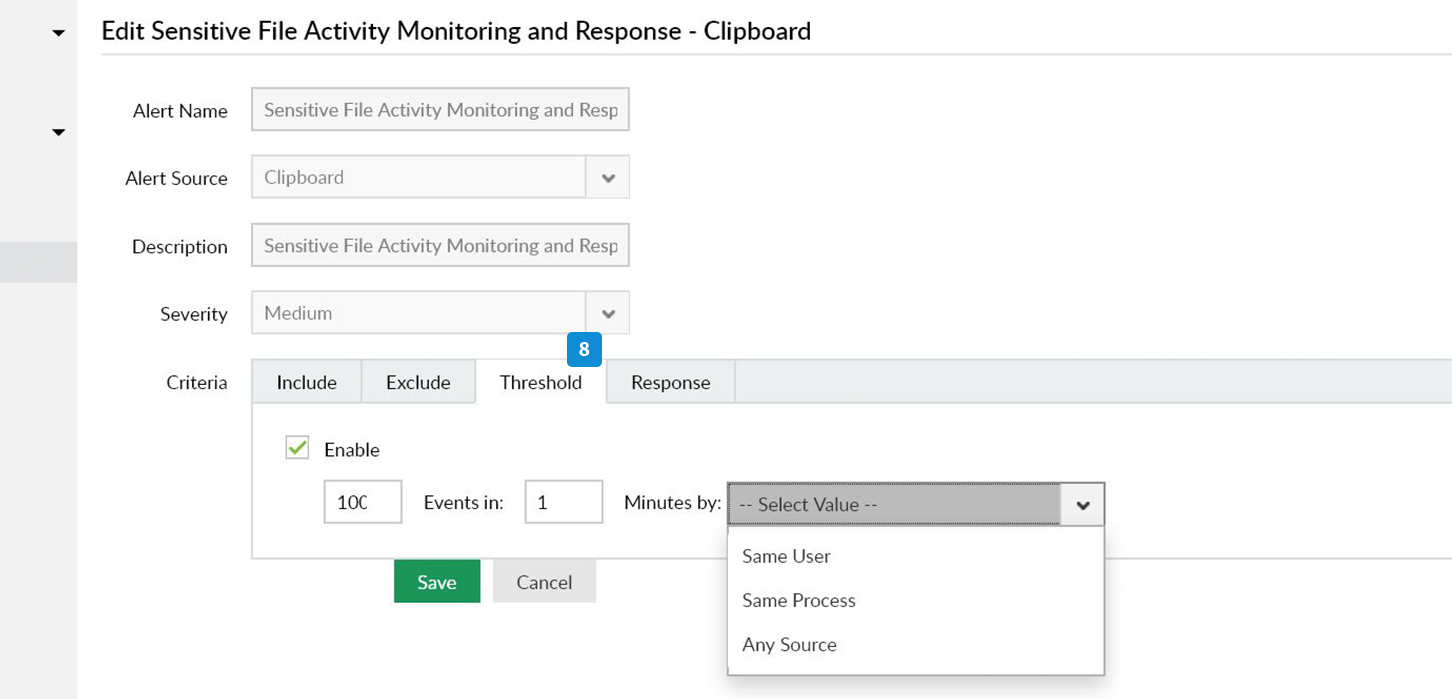
Task: Click the blue number 8 badge
Action: click(x=584, y=349)
